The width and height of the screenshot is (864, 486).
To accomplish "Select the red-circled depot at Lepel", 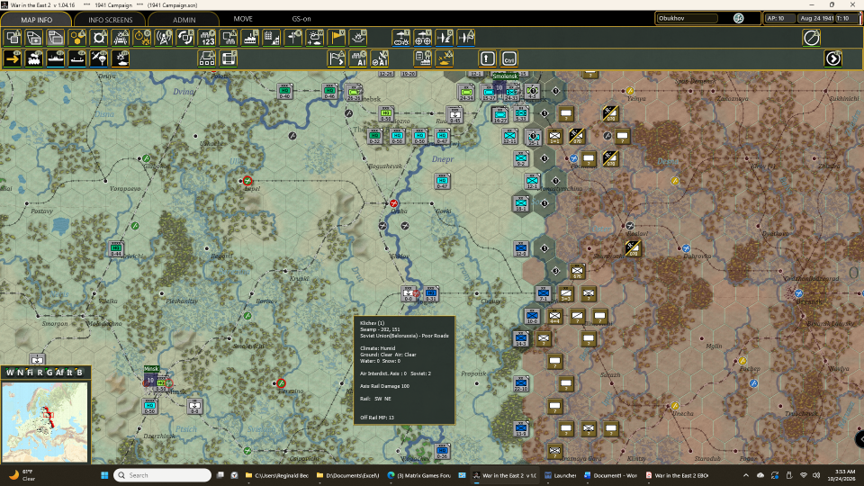I will pyautogui.click(x=247, y=181).
